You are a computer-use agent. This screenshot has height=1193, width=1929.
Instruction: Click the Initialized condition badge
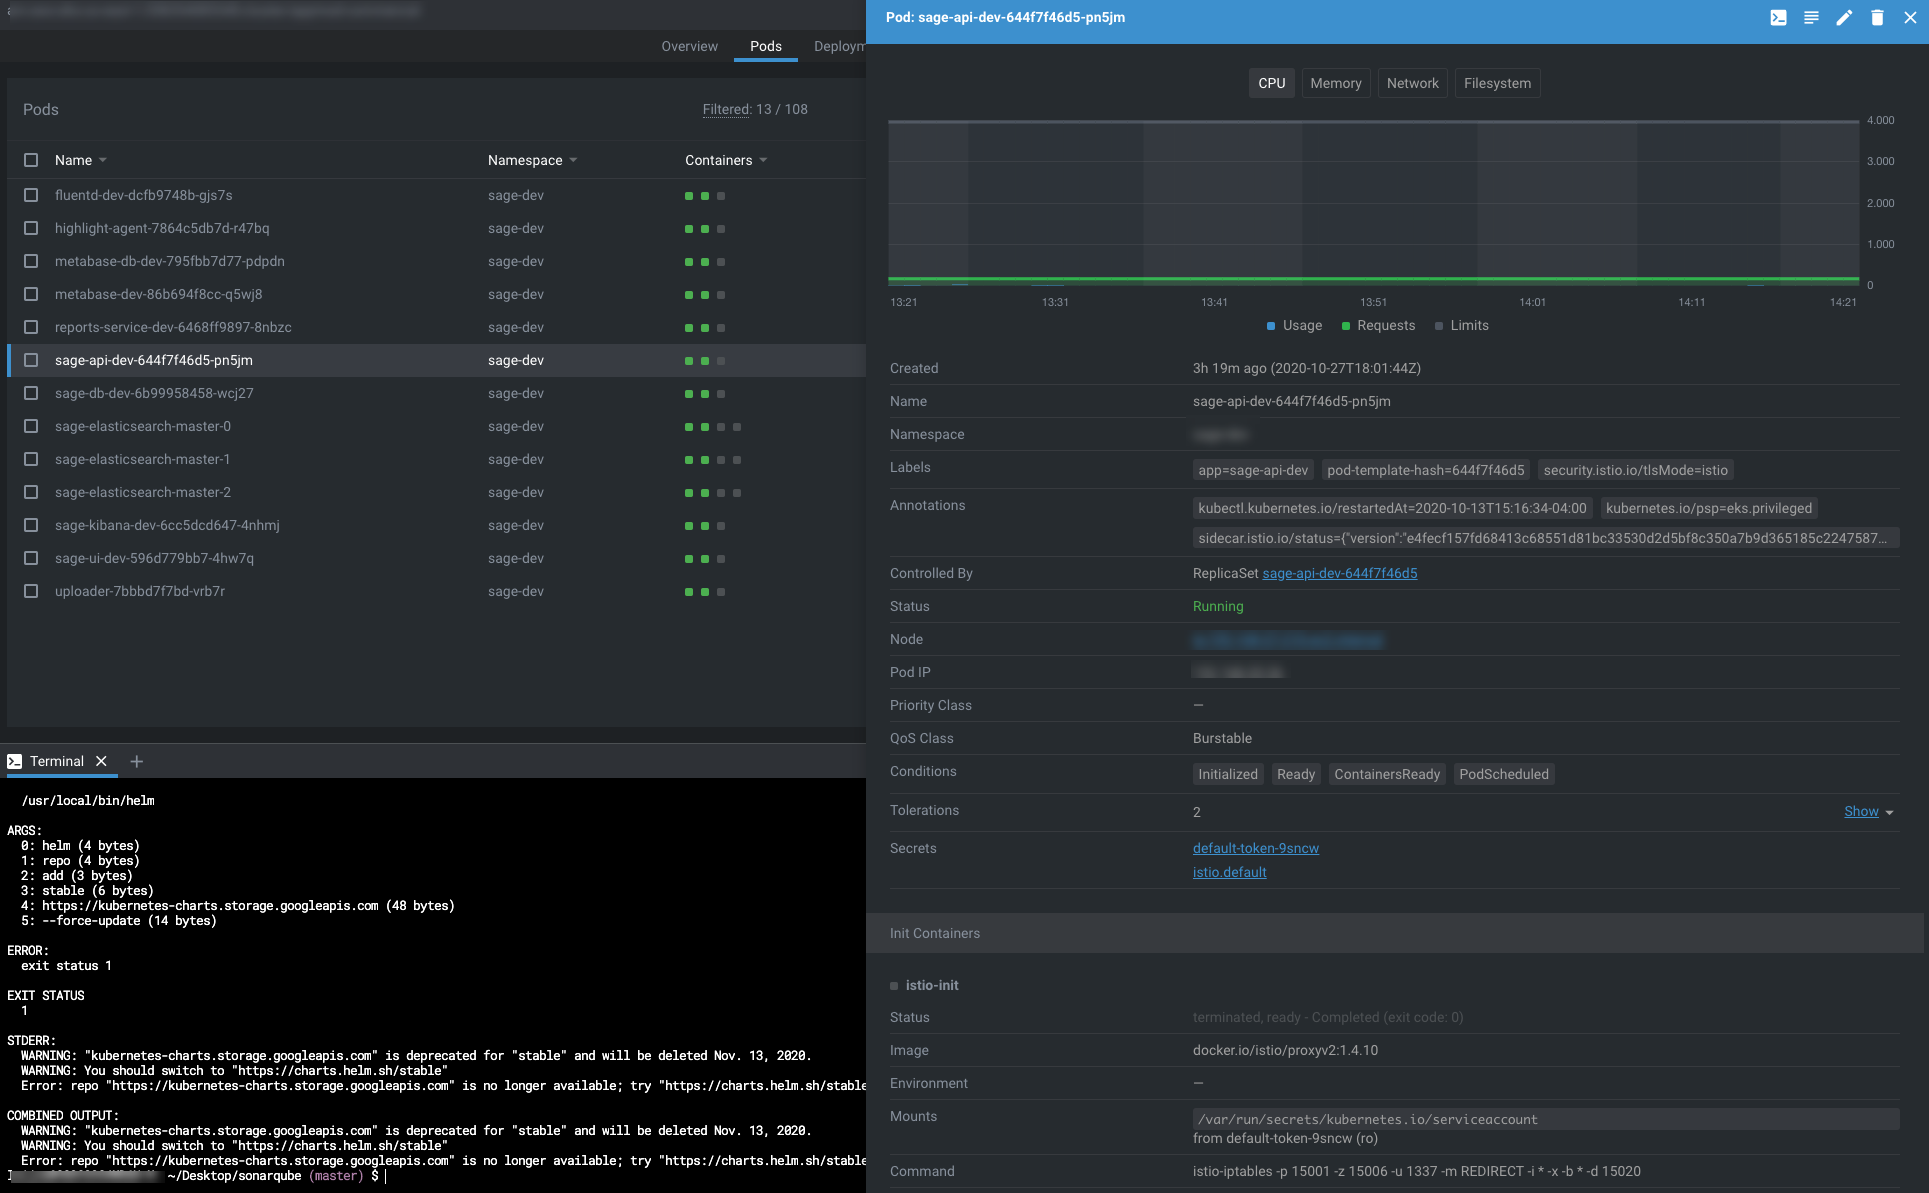[1228, 774]
